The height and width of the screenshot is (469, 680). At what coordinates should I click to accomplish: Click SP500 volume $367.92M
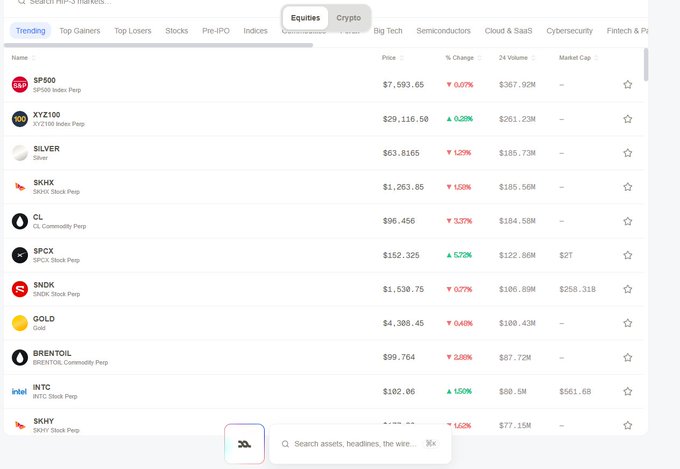517,85
